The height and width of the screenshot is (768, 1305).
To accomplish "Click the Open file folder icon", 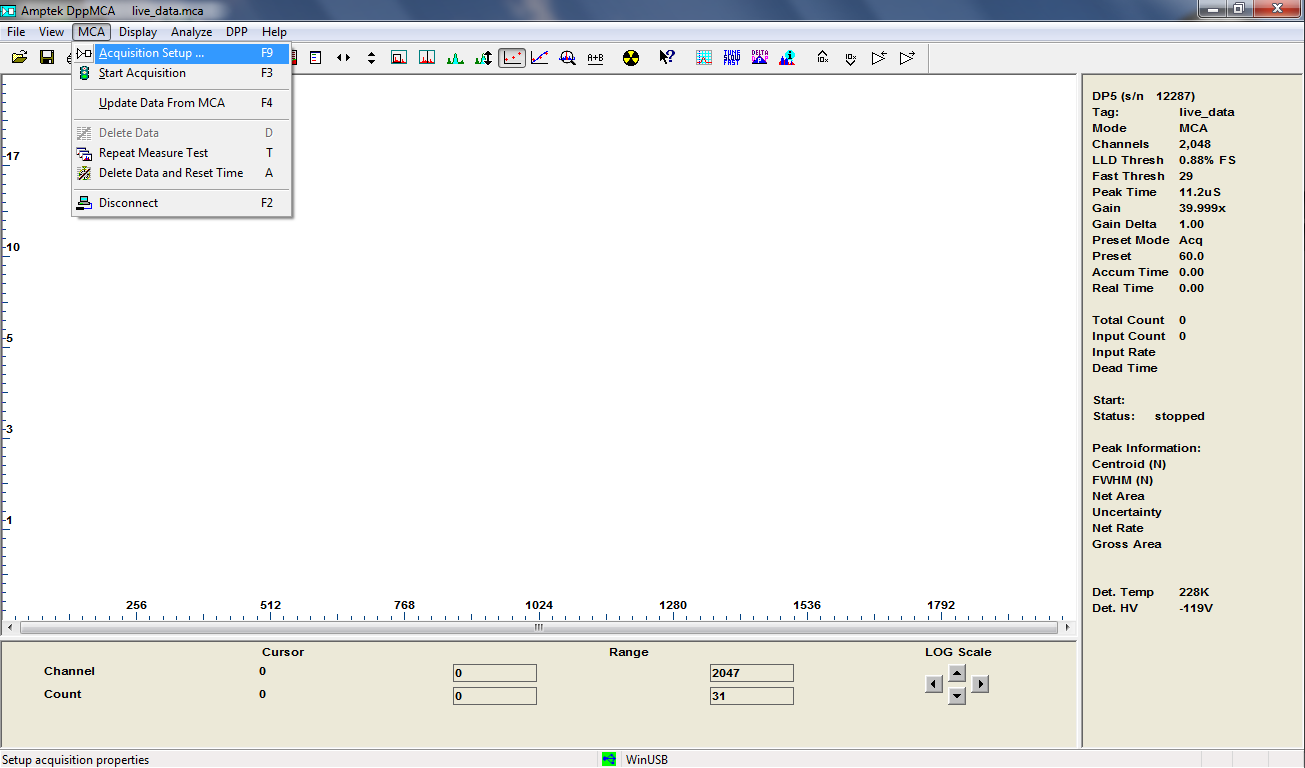I will (x=19, y=58).
